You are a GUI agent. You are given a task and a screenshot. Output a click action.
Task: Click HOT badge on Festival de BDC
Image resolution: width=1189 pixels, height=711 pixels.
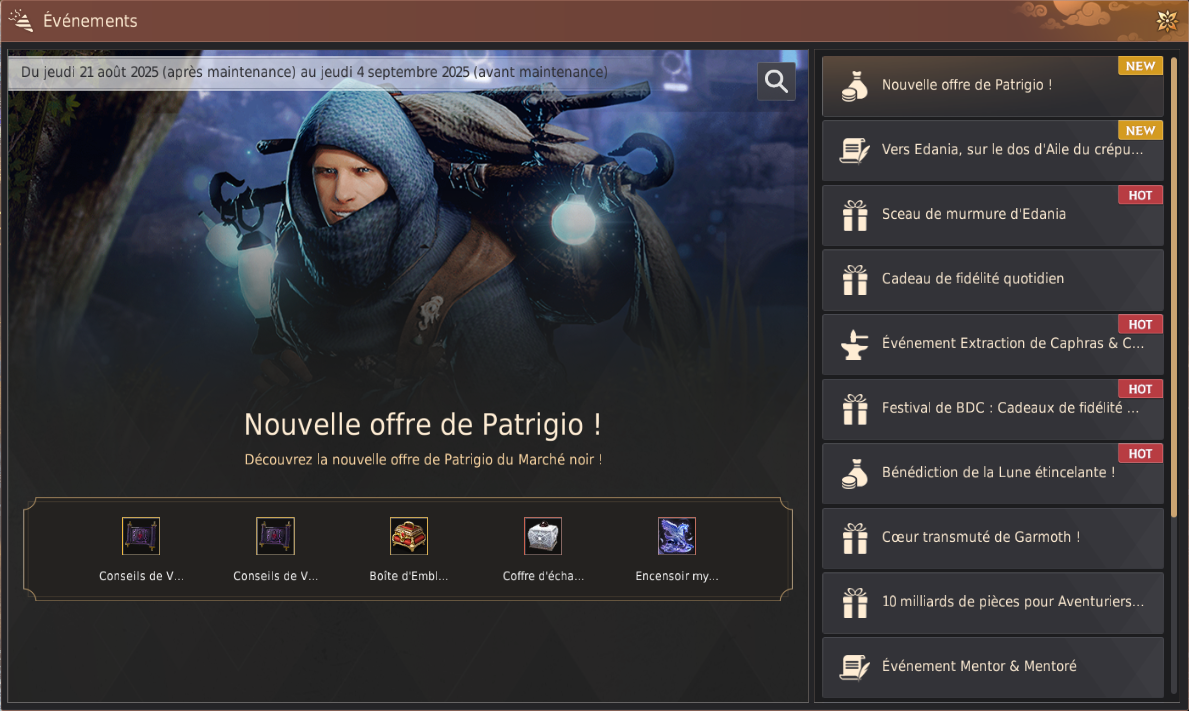pyautogui.click(x=1140, y=389)
